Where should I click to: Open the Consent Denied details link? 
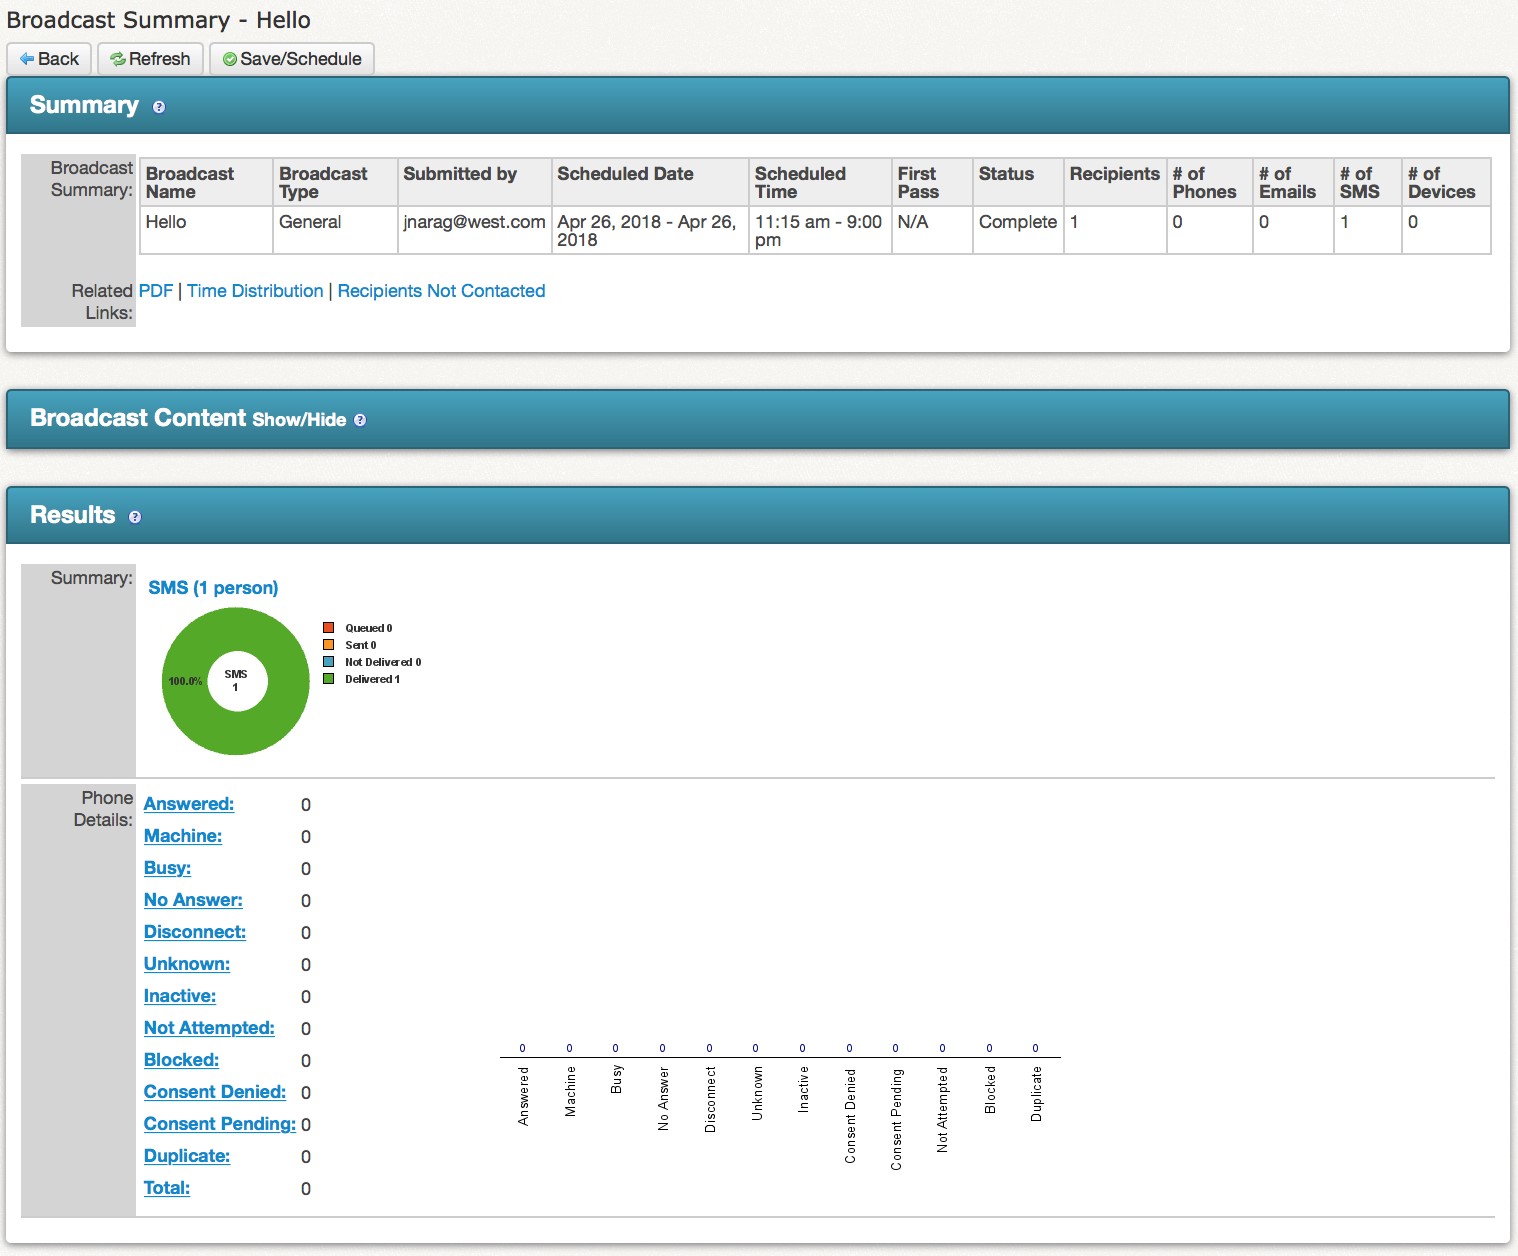coord(215,1092)
